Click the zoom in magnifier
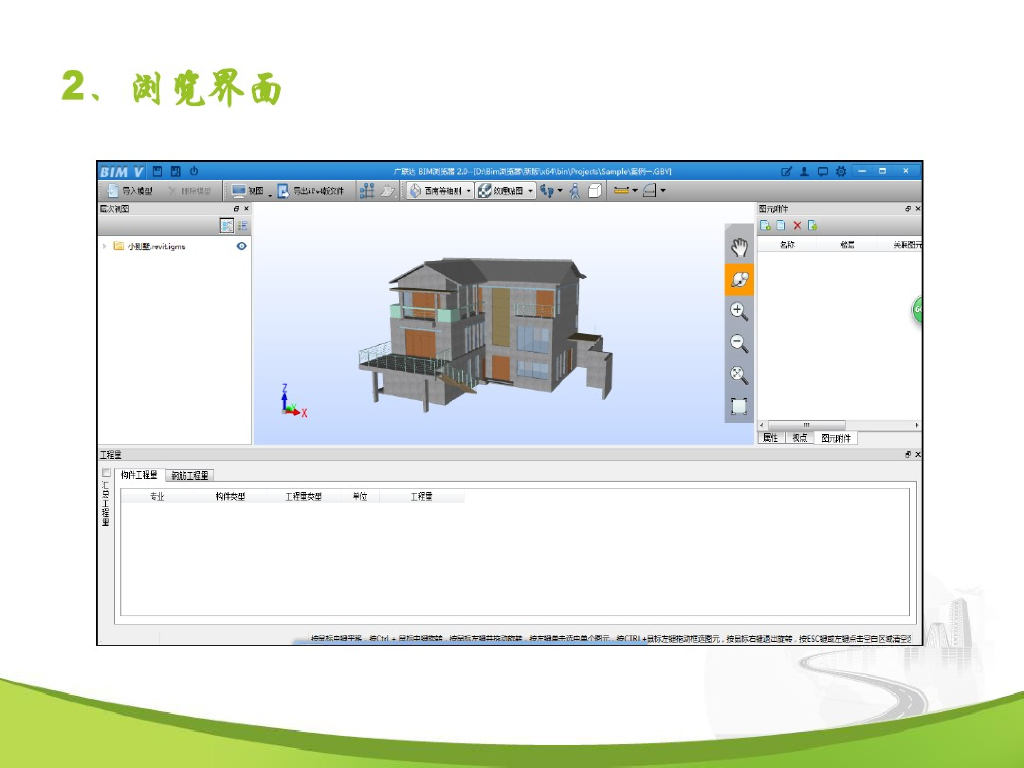Screen dimensions: 1024x768 739,311
